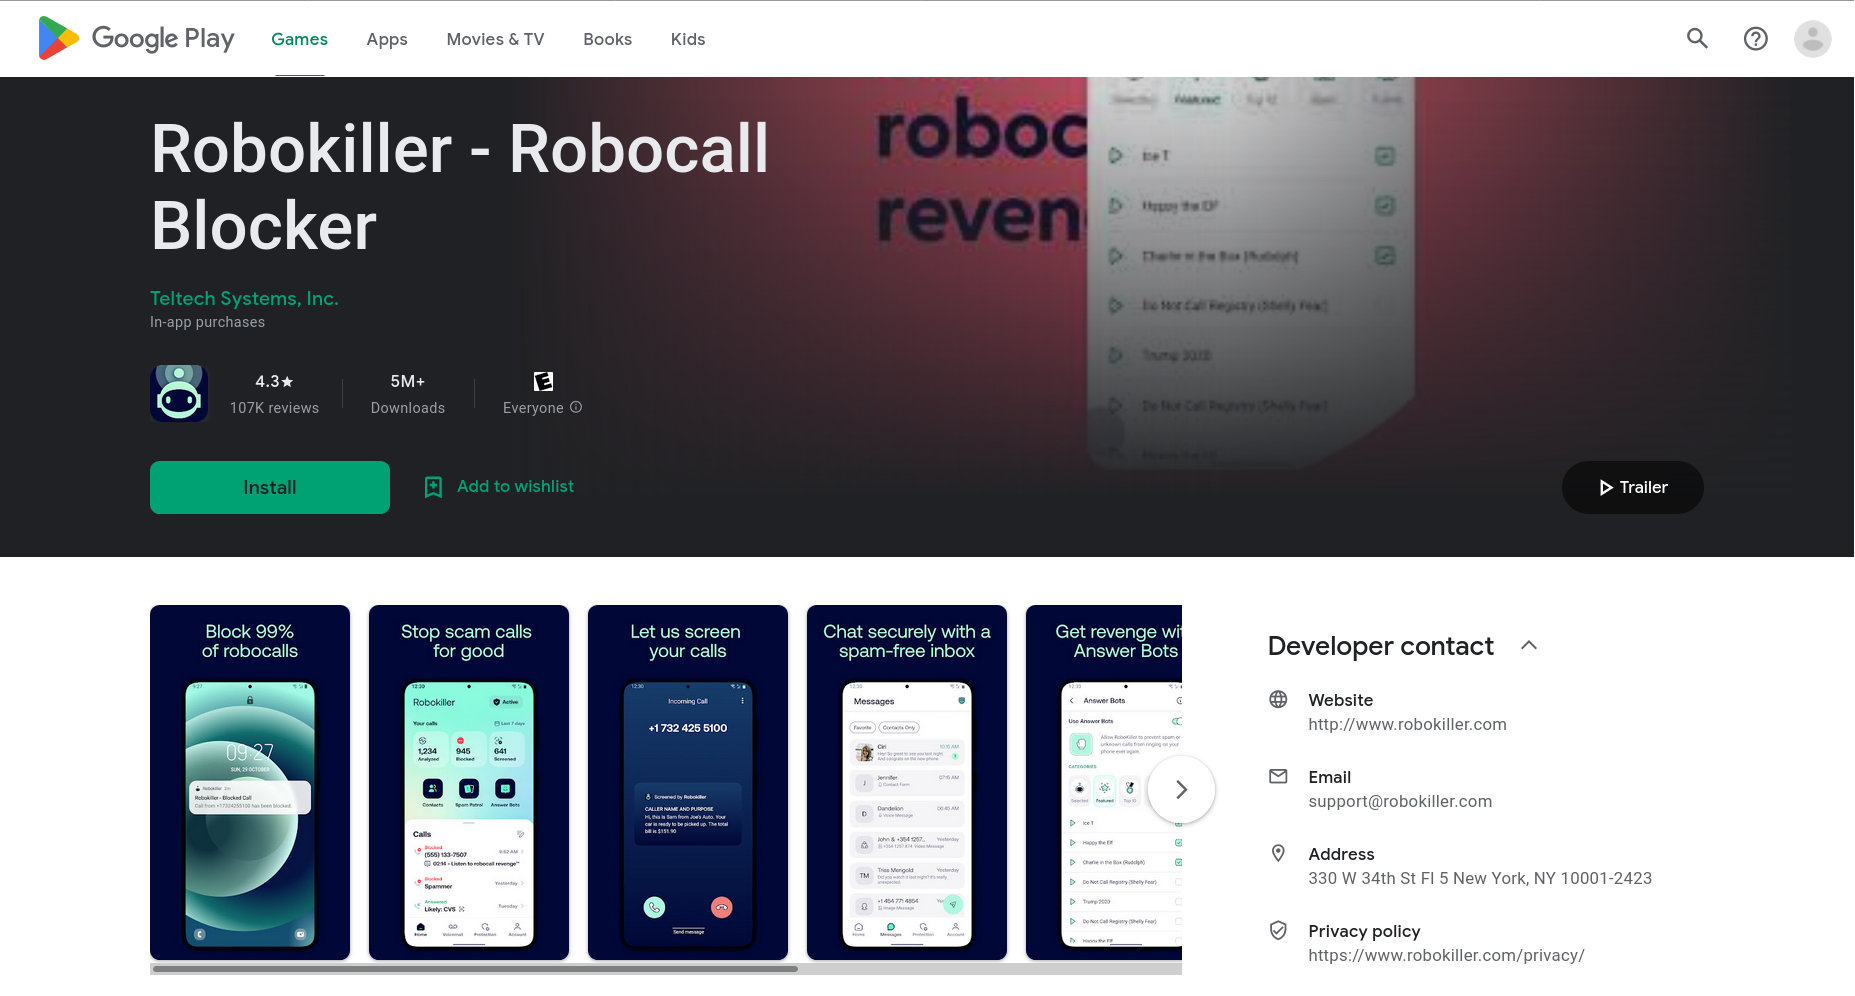Image resolution: width=1855 pixels, height=996 pixels.
Task: Open the help center question mark icon
Action: (1755, 39)
